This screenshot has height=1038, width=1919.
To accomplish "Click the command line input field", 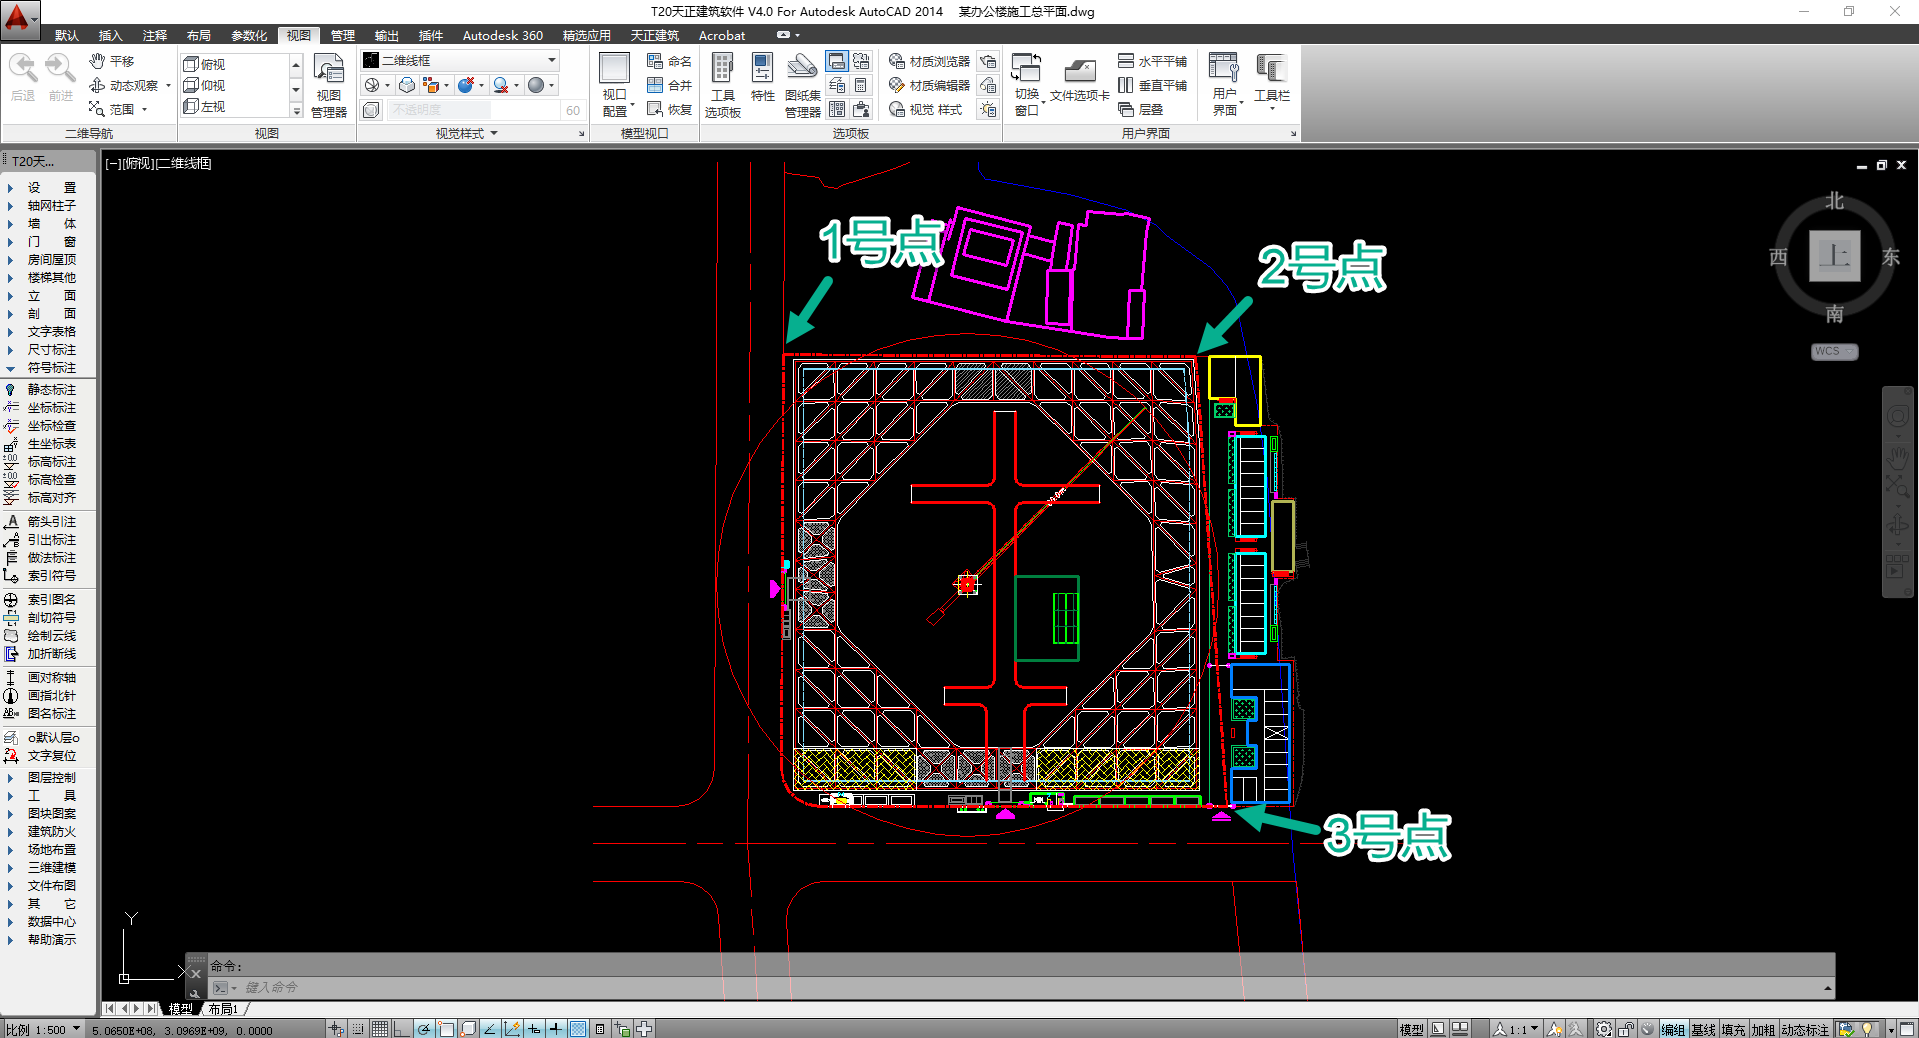I will pos(1020,987).
